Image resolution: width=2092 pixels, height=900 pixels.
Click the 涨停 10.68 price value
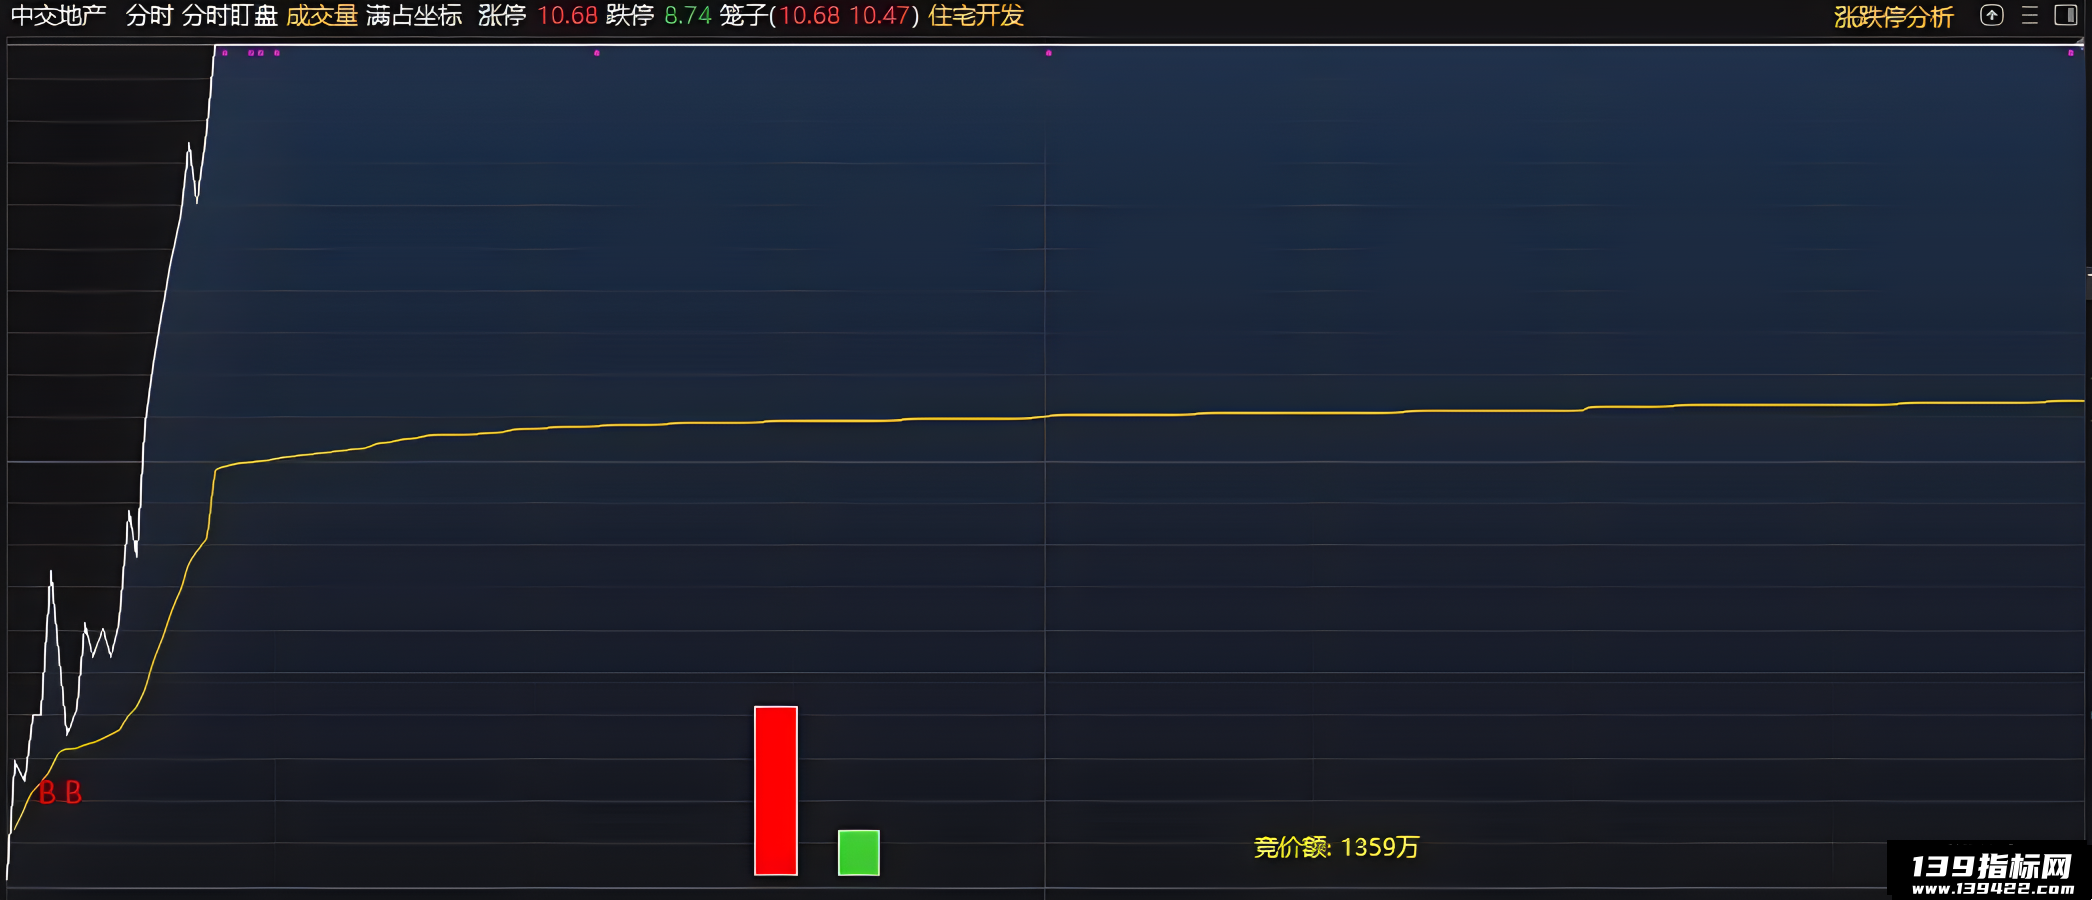point(567,16)
